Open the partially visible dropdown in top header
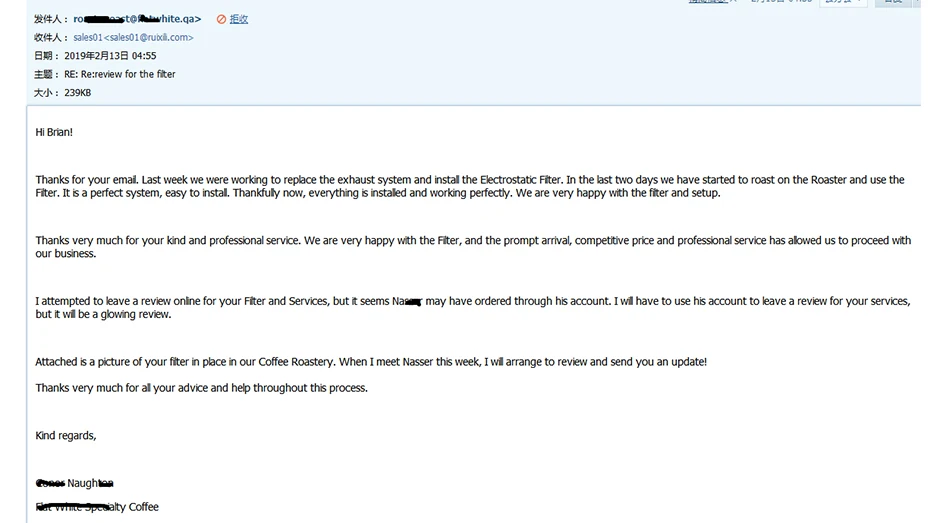This screenshot has width=950, height=523. 843,2
